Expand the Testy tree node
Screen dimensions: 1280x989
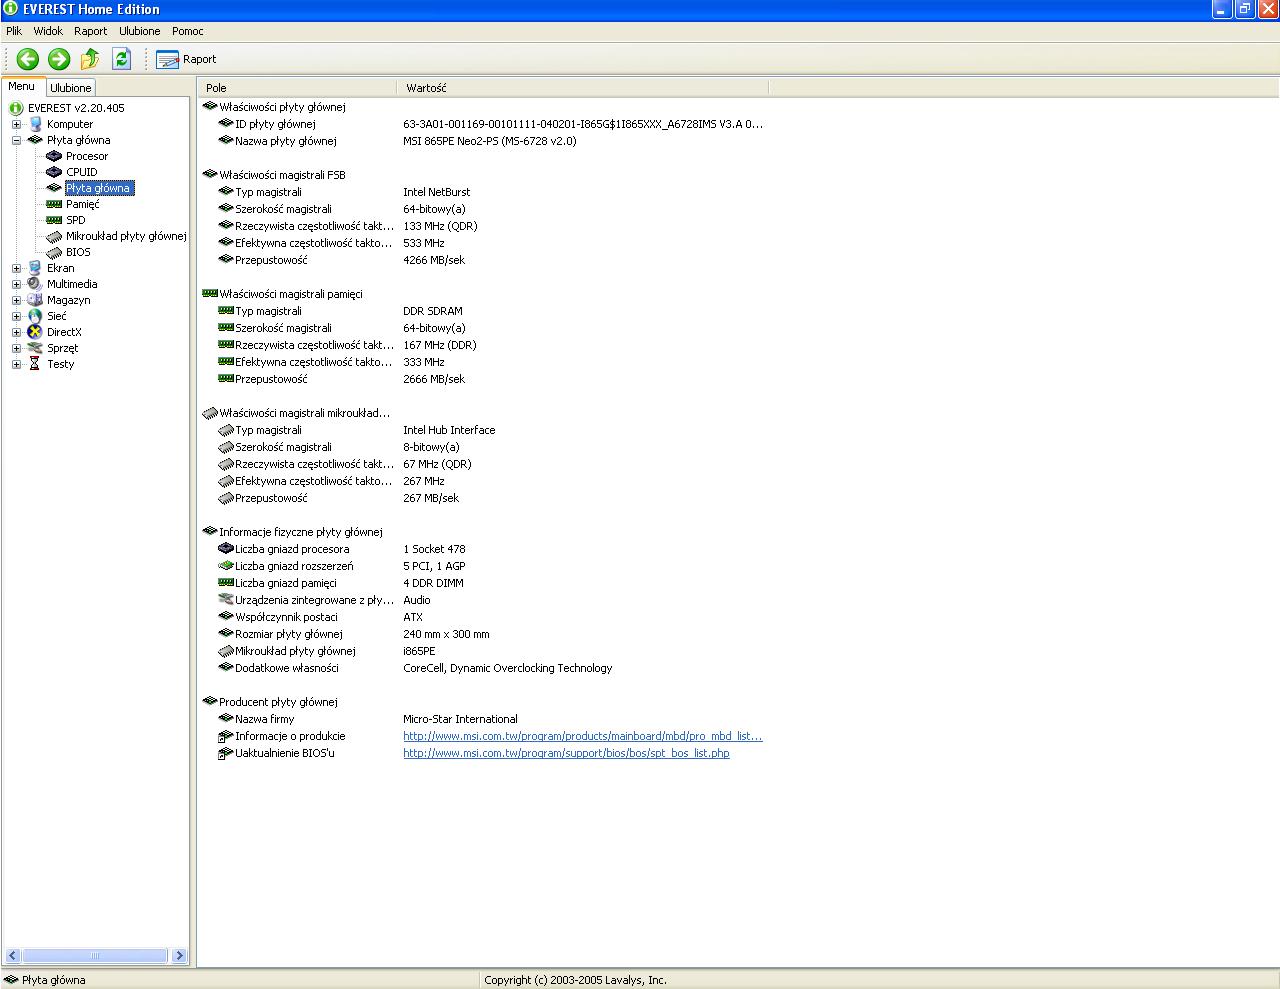(x=16, y=364)
